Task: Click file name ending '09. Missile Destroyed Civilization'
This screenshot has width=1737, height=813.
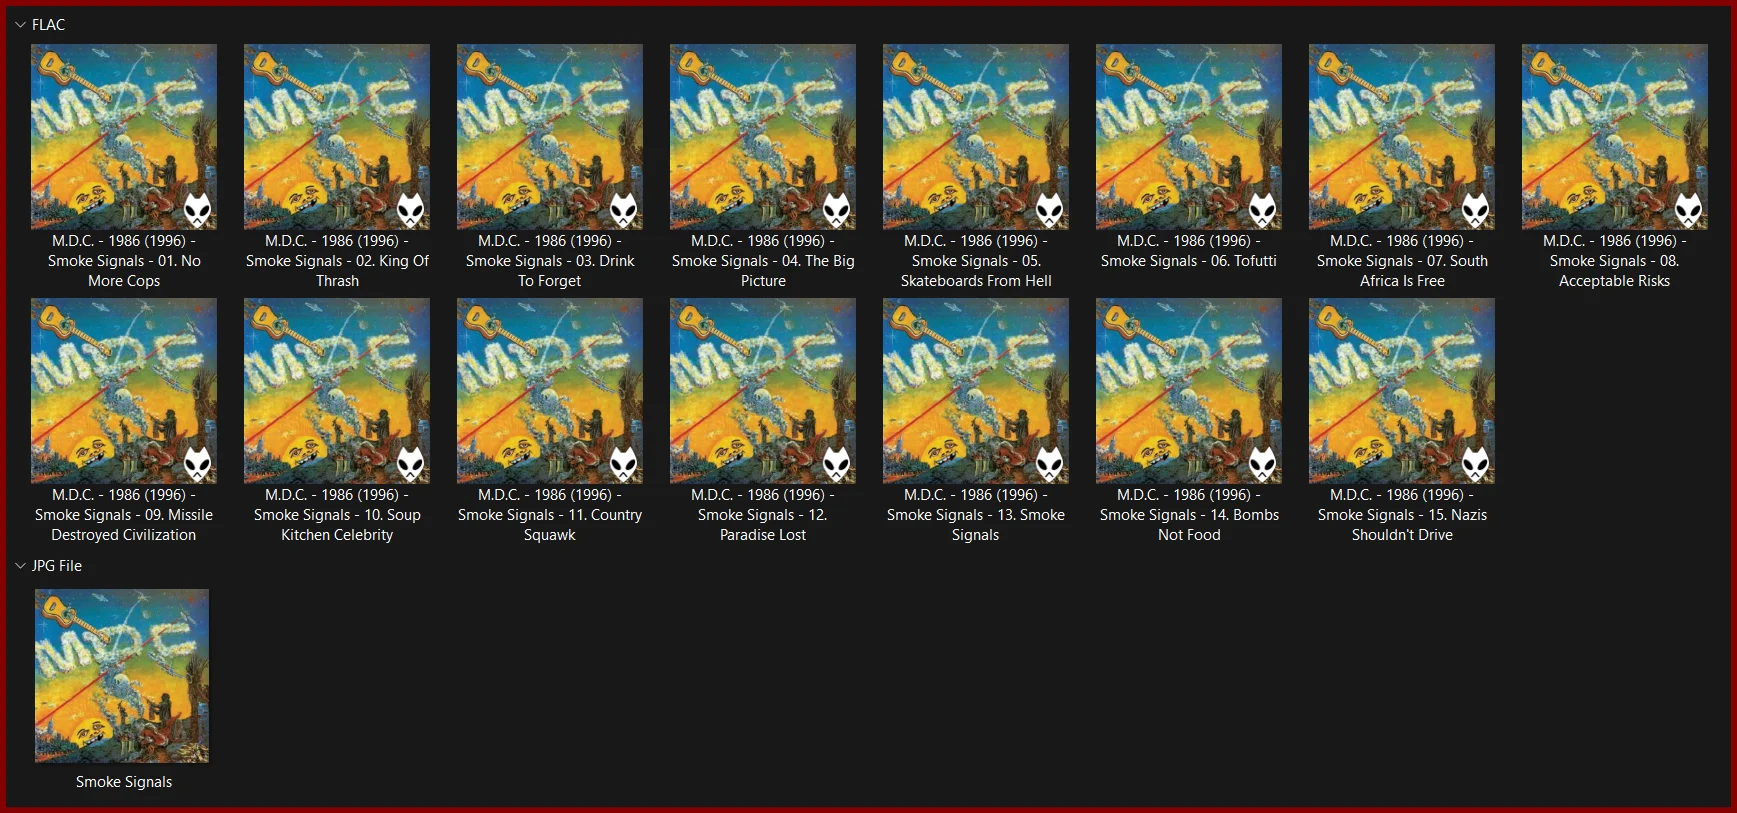Action: pyautogui.click(x=124, y=515)
